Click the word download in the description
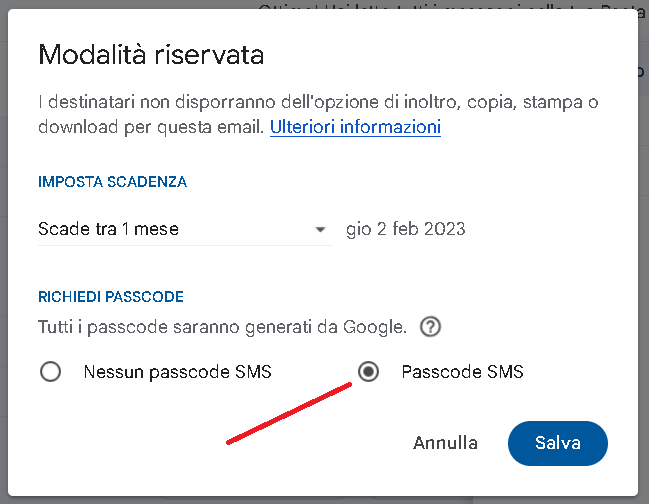 pyautogui.click(x=73, y=128)
